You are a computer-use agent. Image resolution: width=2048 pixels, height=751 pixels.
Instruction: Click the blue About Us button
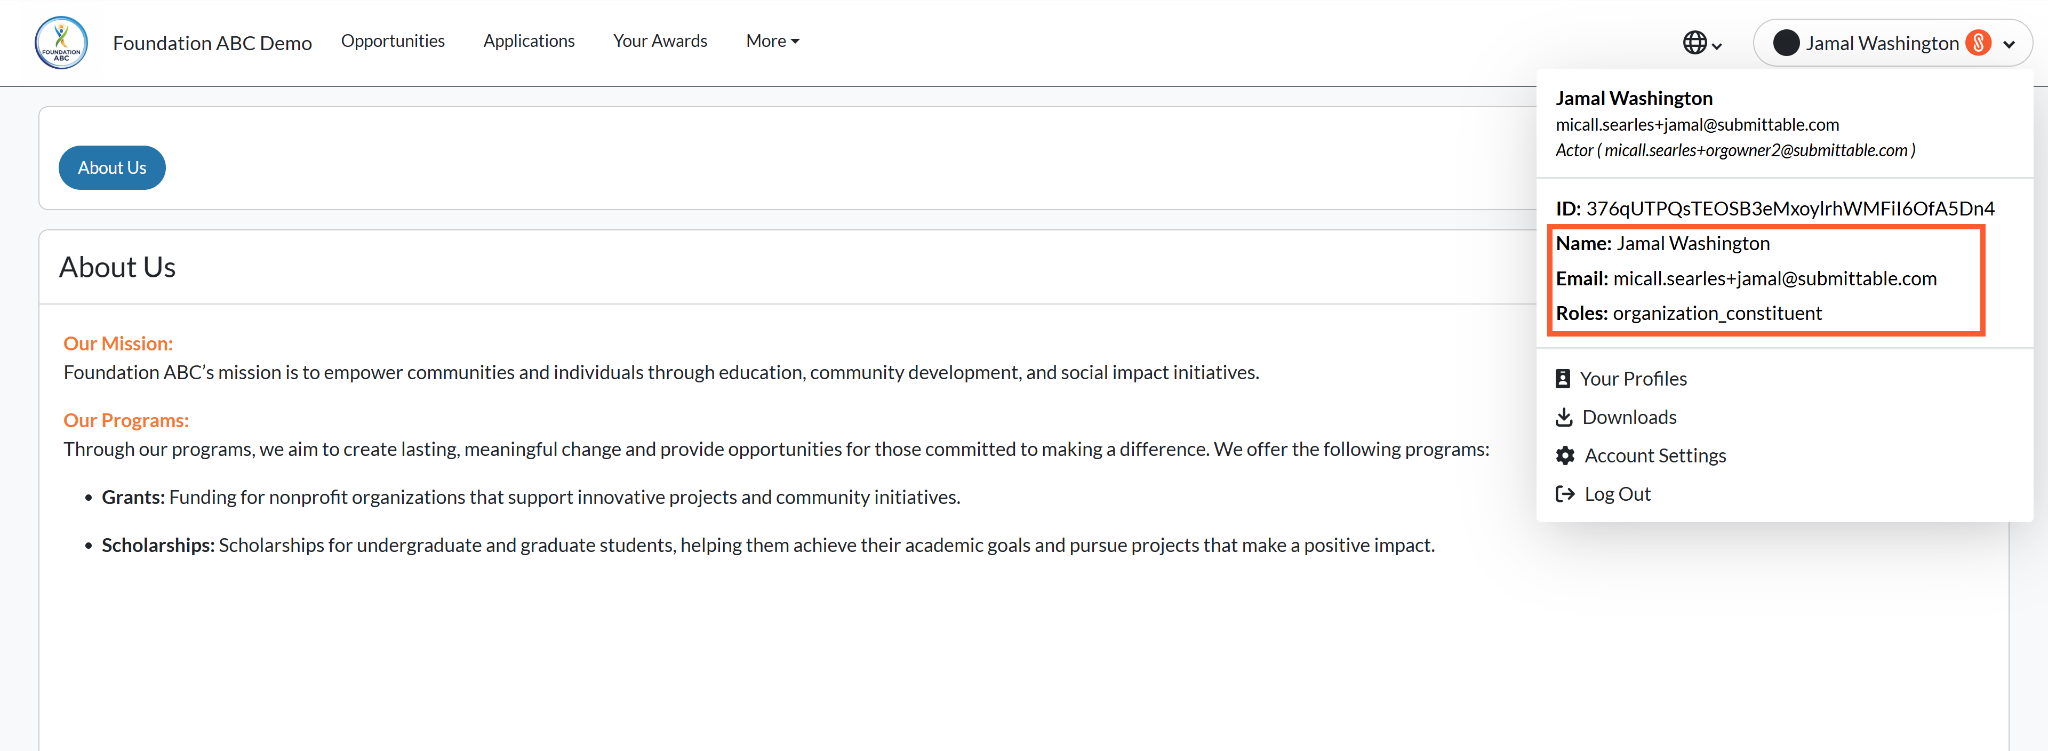pos(112,168)
